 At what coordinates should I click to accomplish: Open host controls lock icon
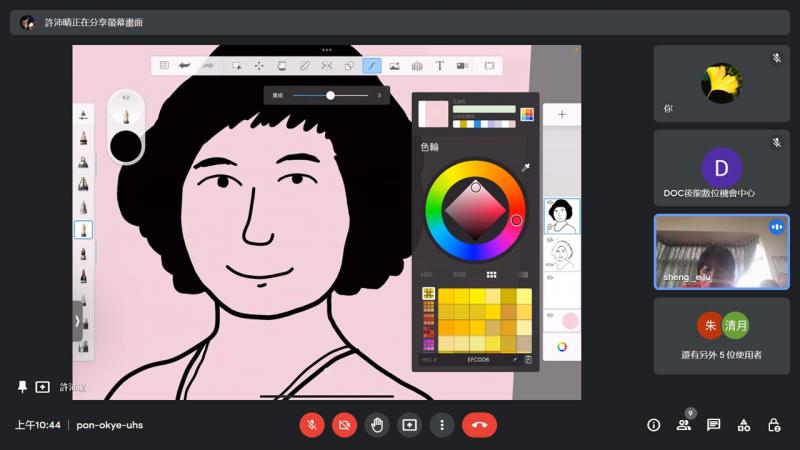coord(774,425)
